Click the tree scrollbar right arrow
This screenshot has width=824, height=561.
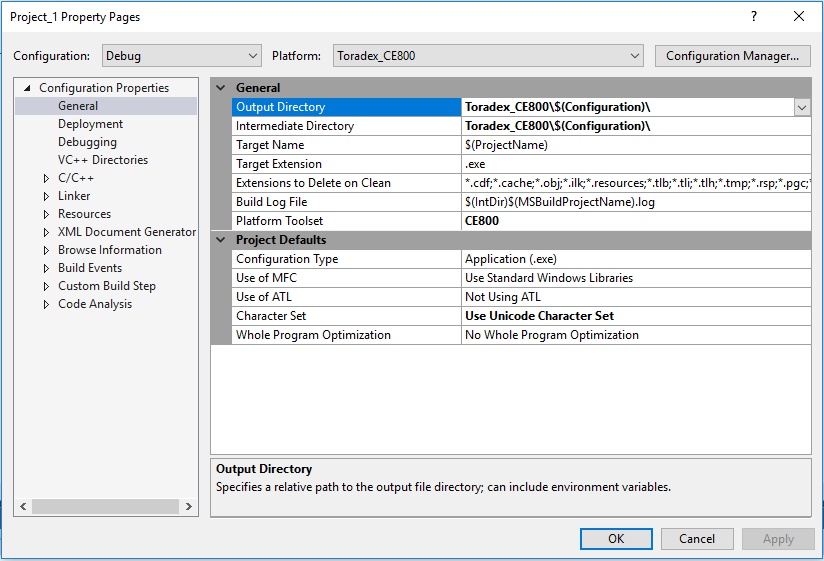click(189, 506)
